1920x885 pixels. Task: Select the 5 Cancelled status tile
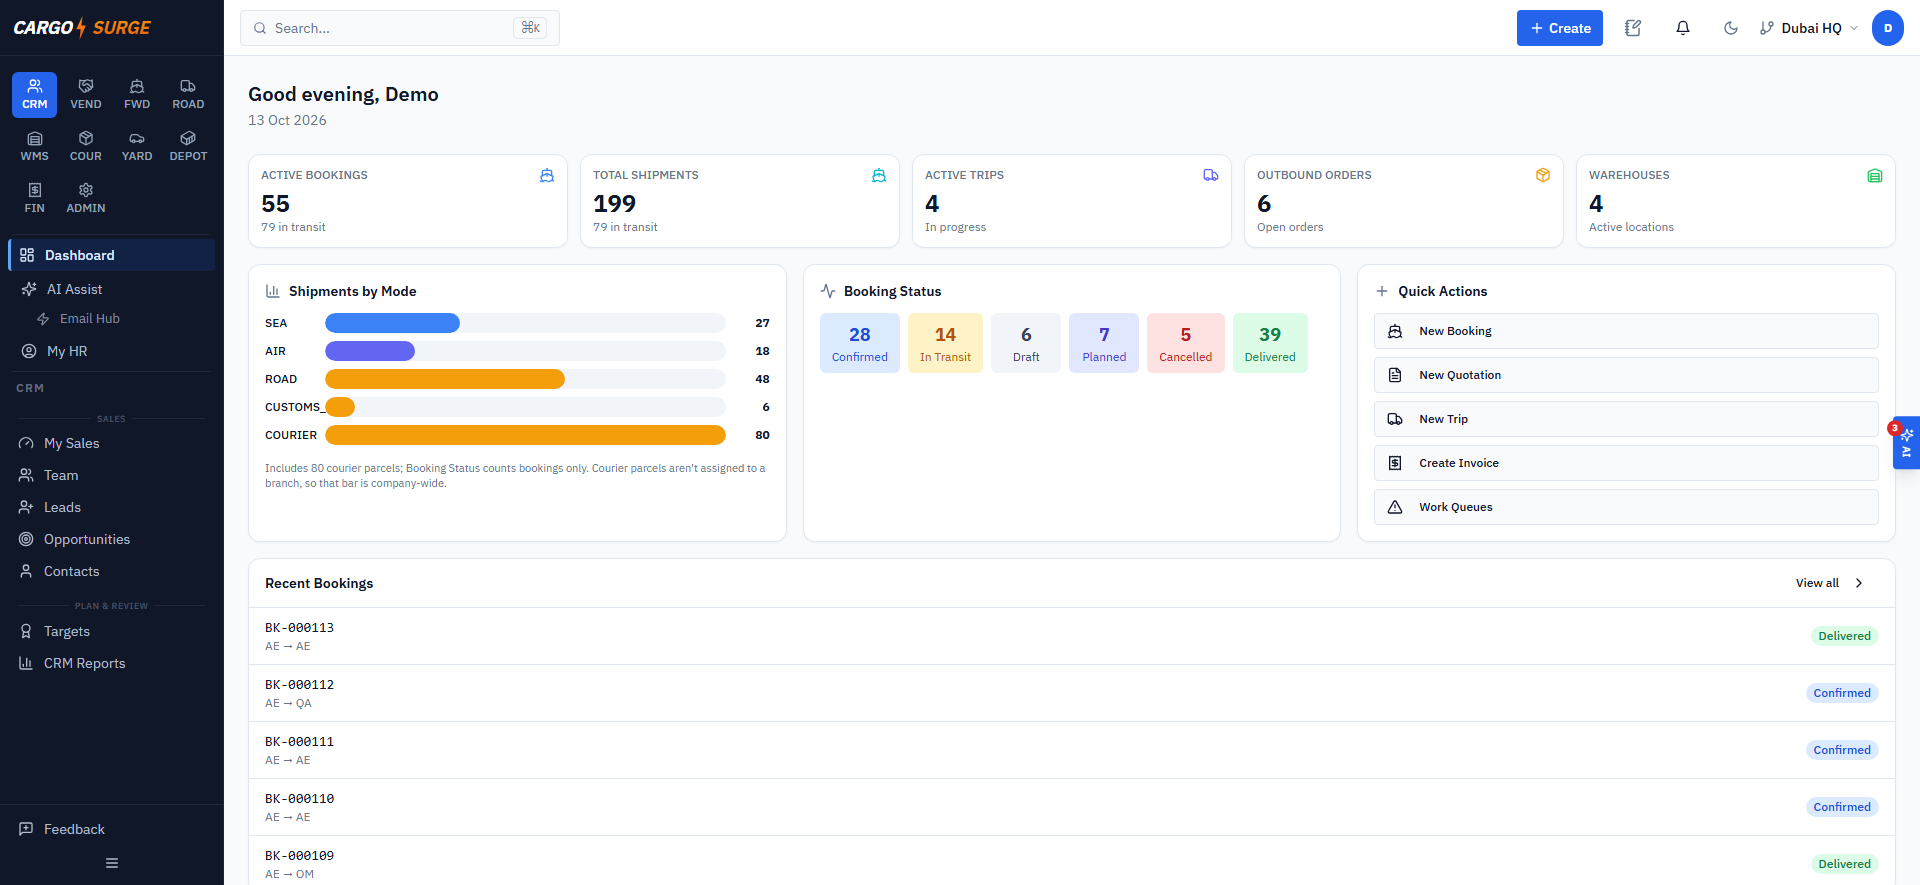tap(1186, 343)
